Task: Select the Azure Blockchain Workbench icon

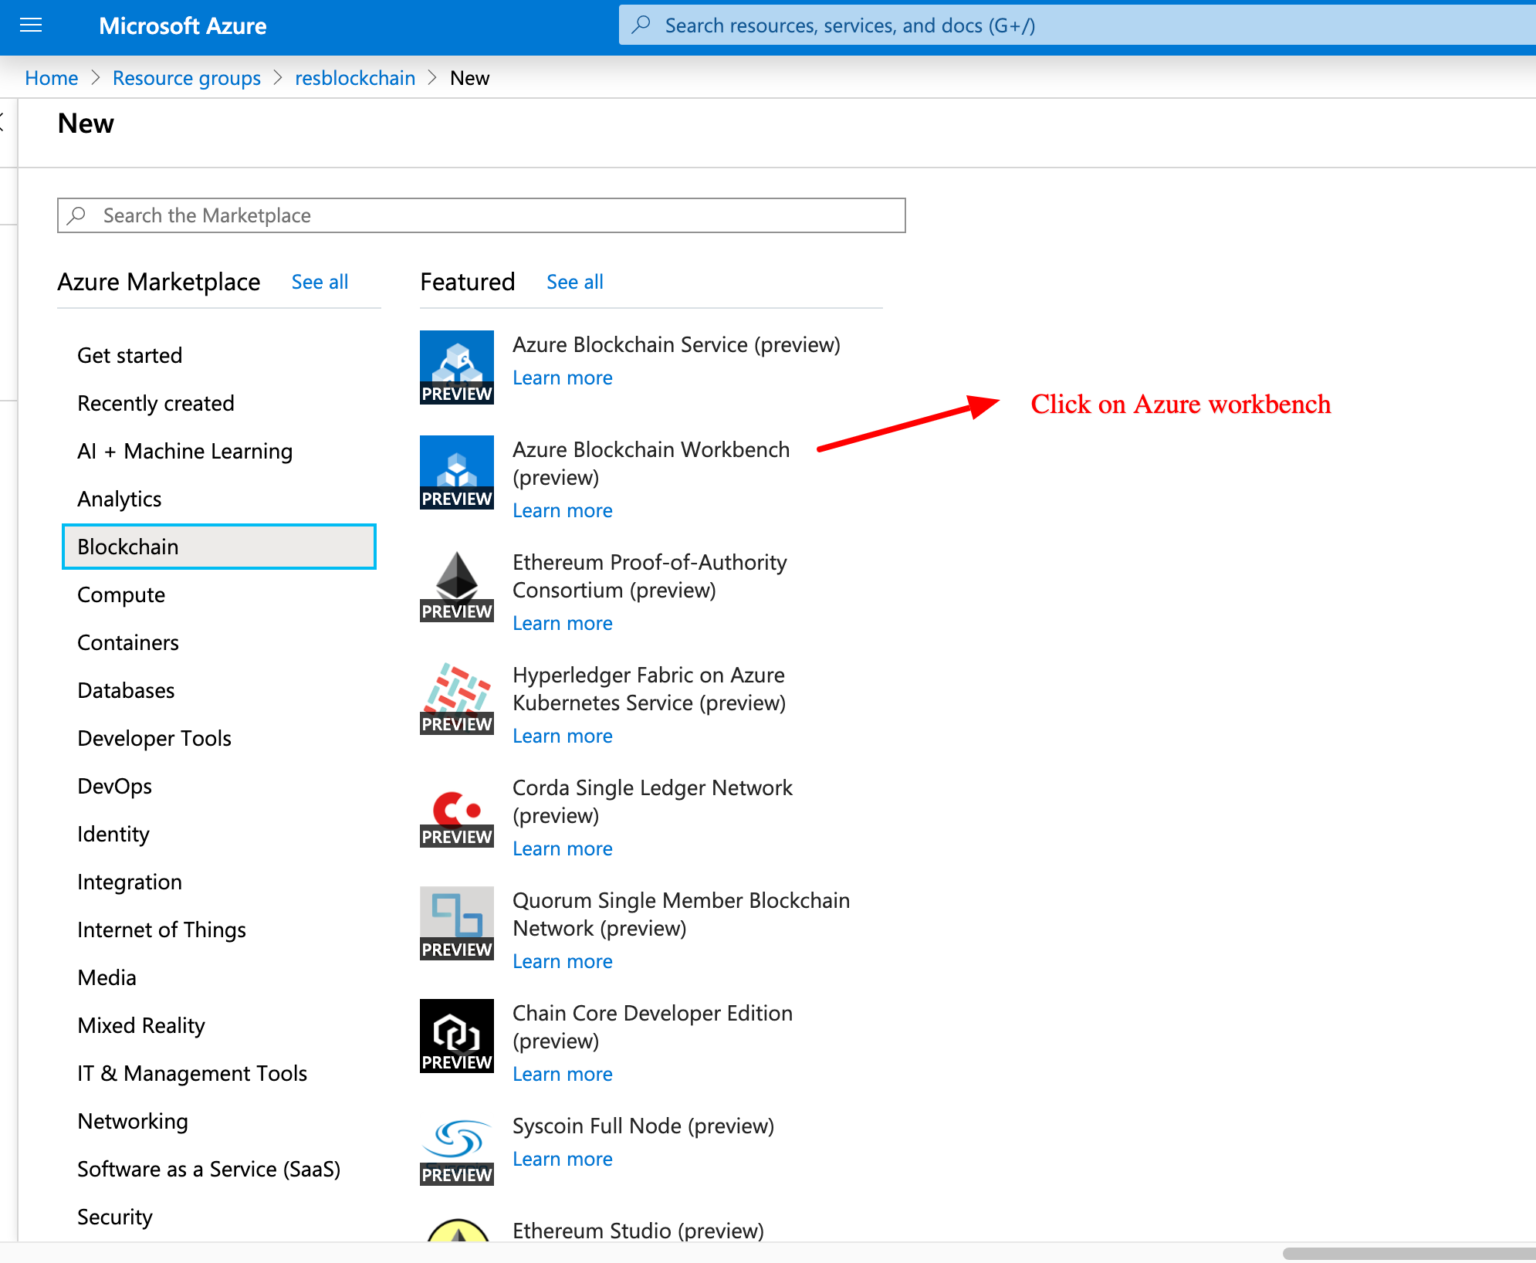Action: [456, 472]
